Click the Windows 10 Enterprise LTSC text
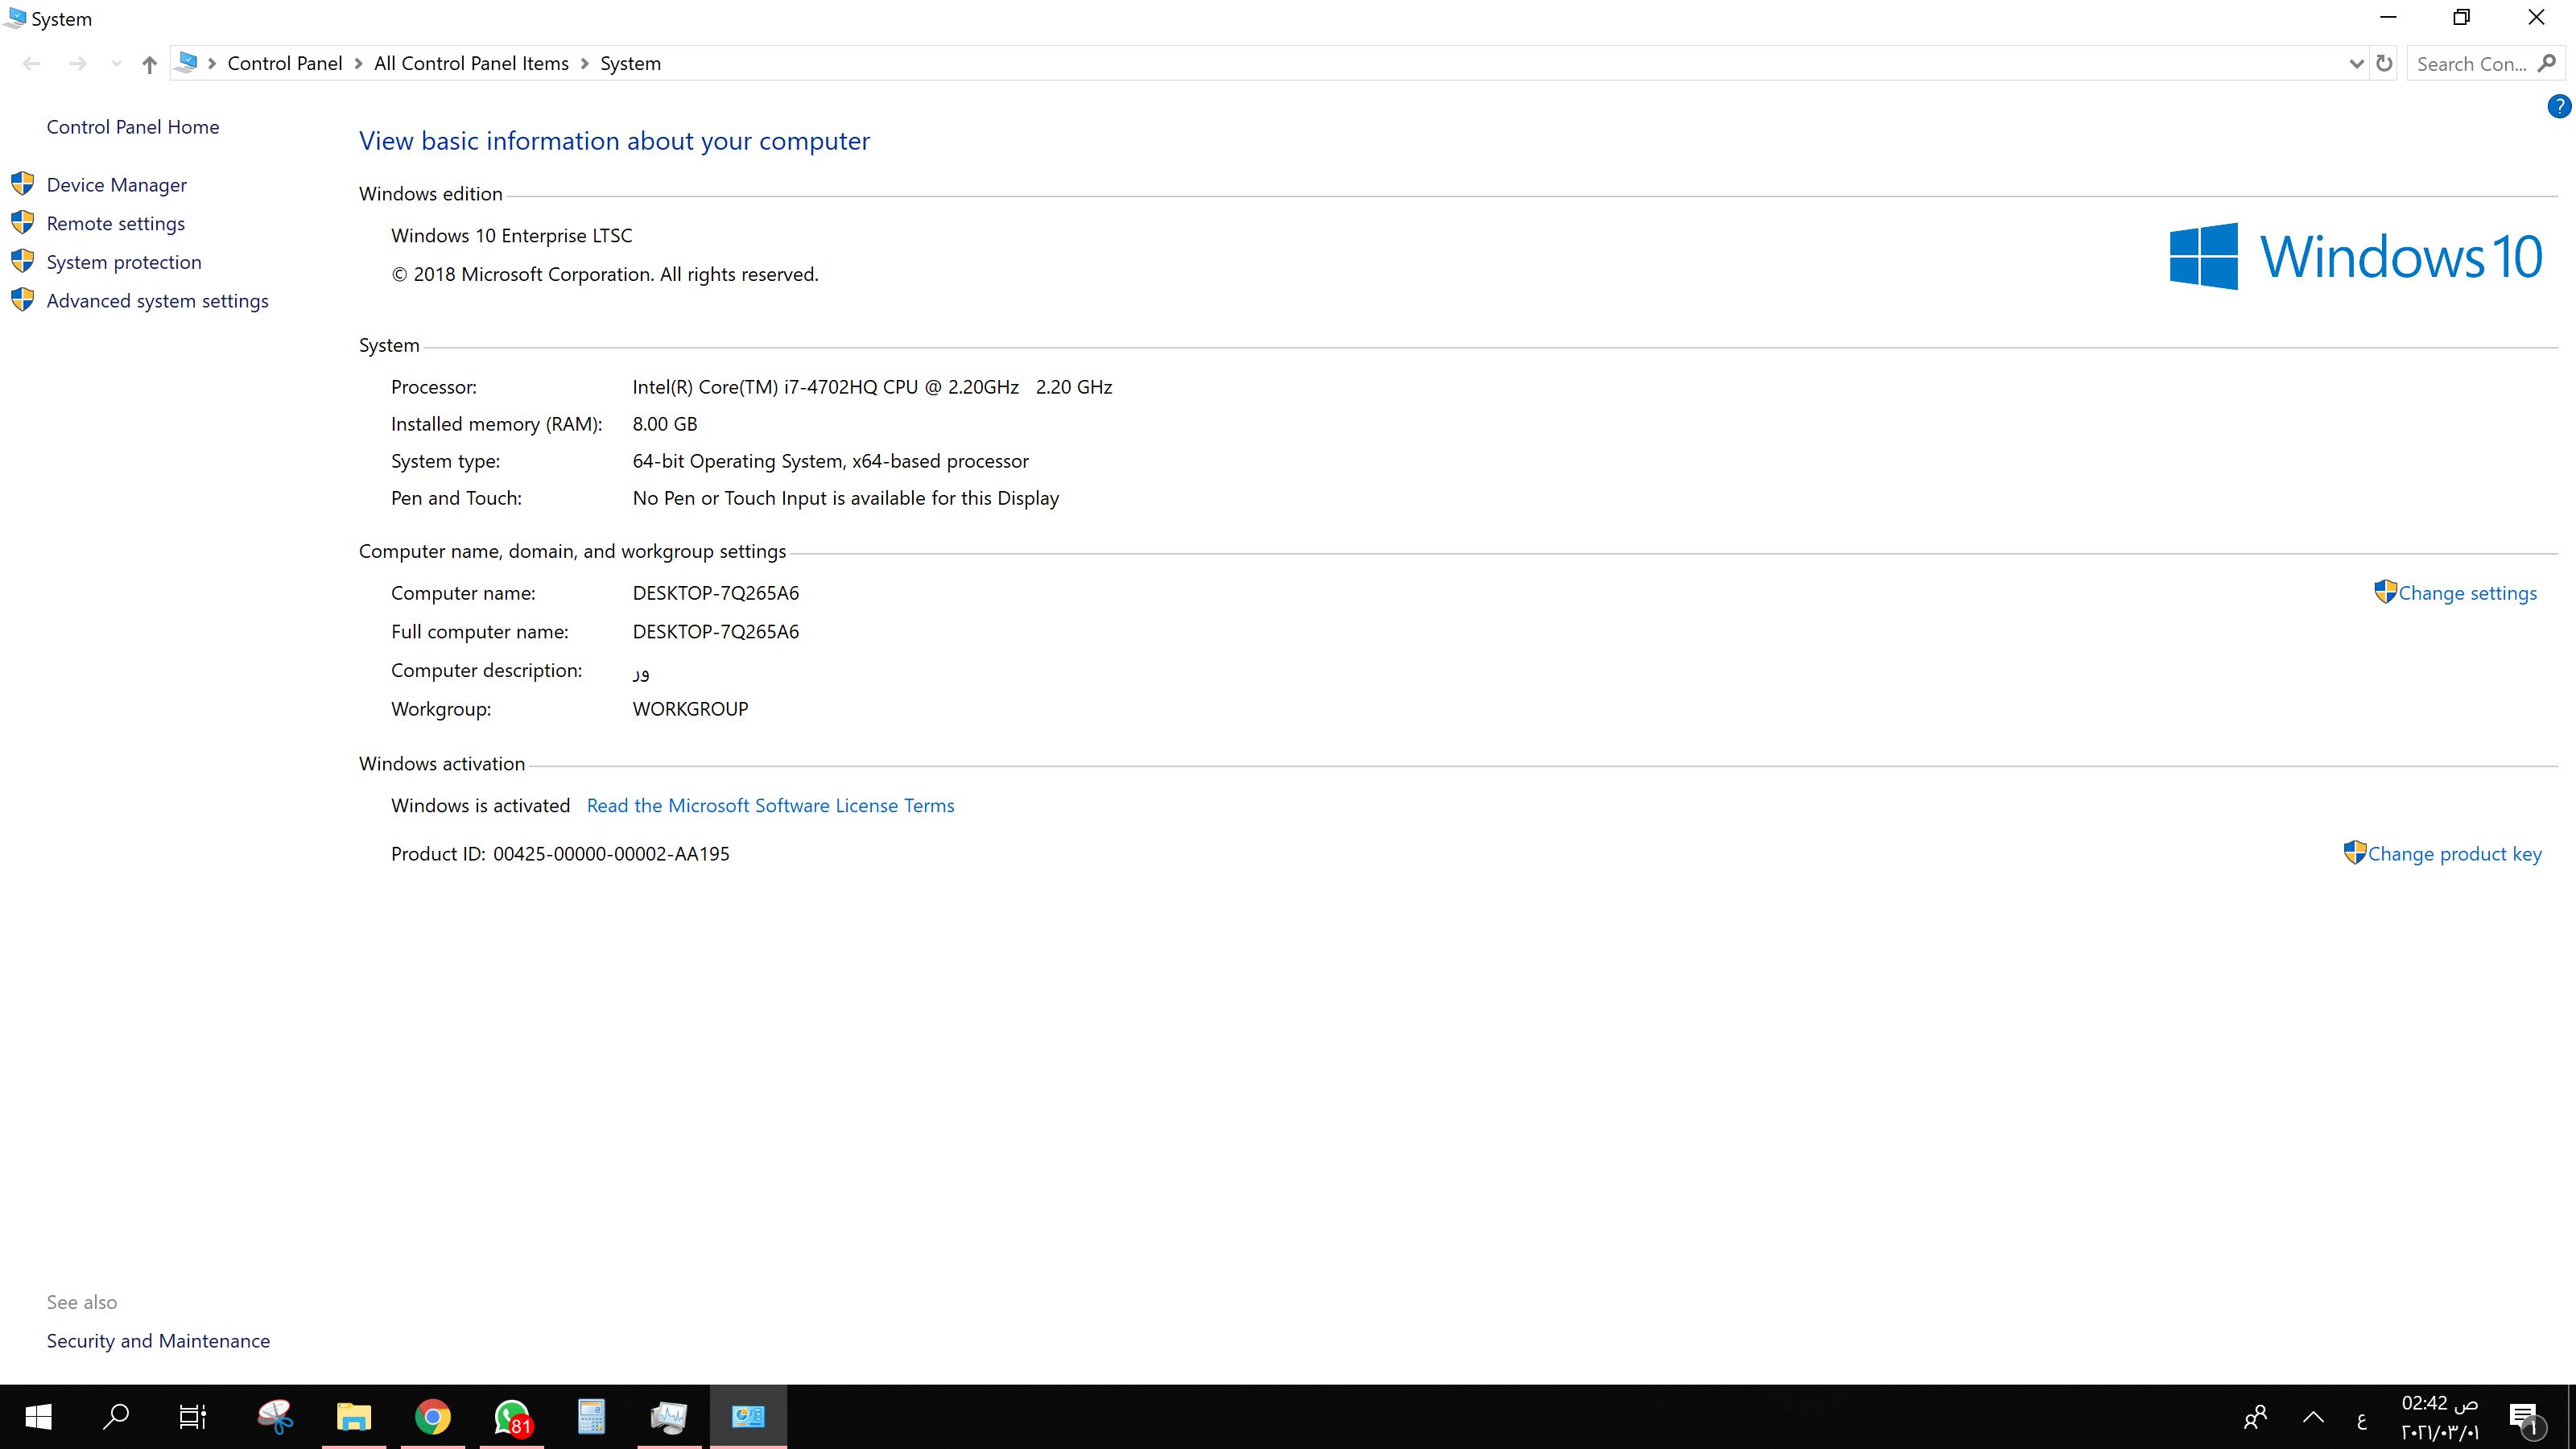The width and height of the screenshot is (2576, 1449). [512, 236]
